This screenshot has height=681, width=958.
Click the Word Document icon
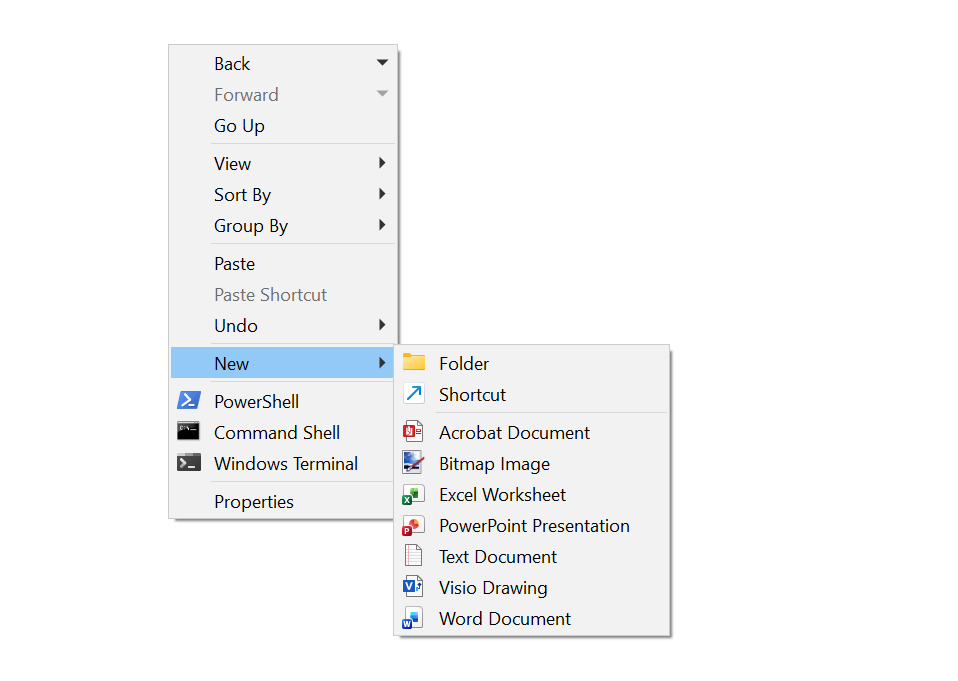coord(413,619)
